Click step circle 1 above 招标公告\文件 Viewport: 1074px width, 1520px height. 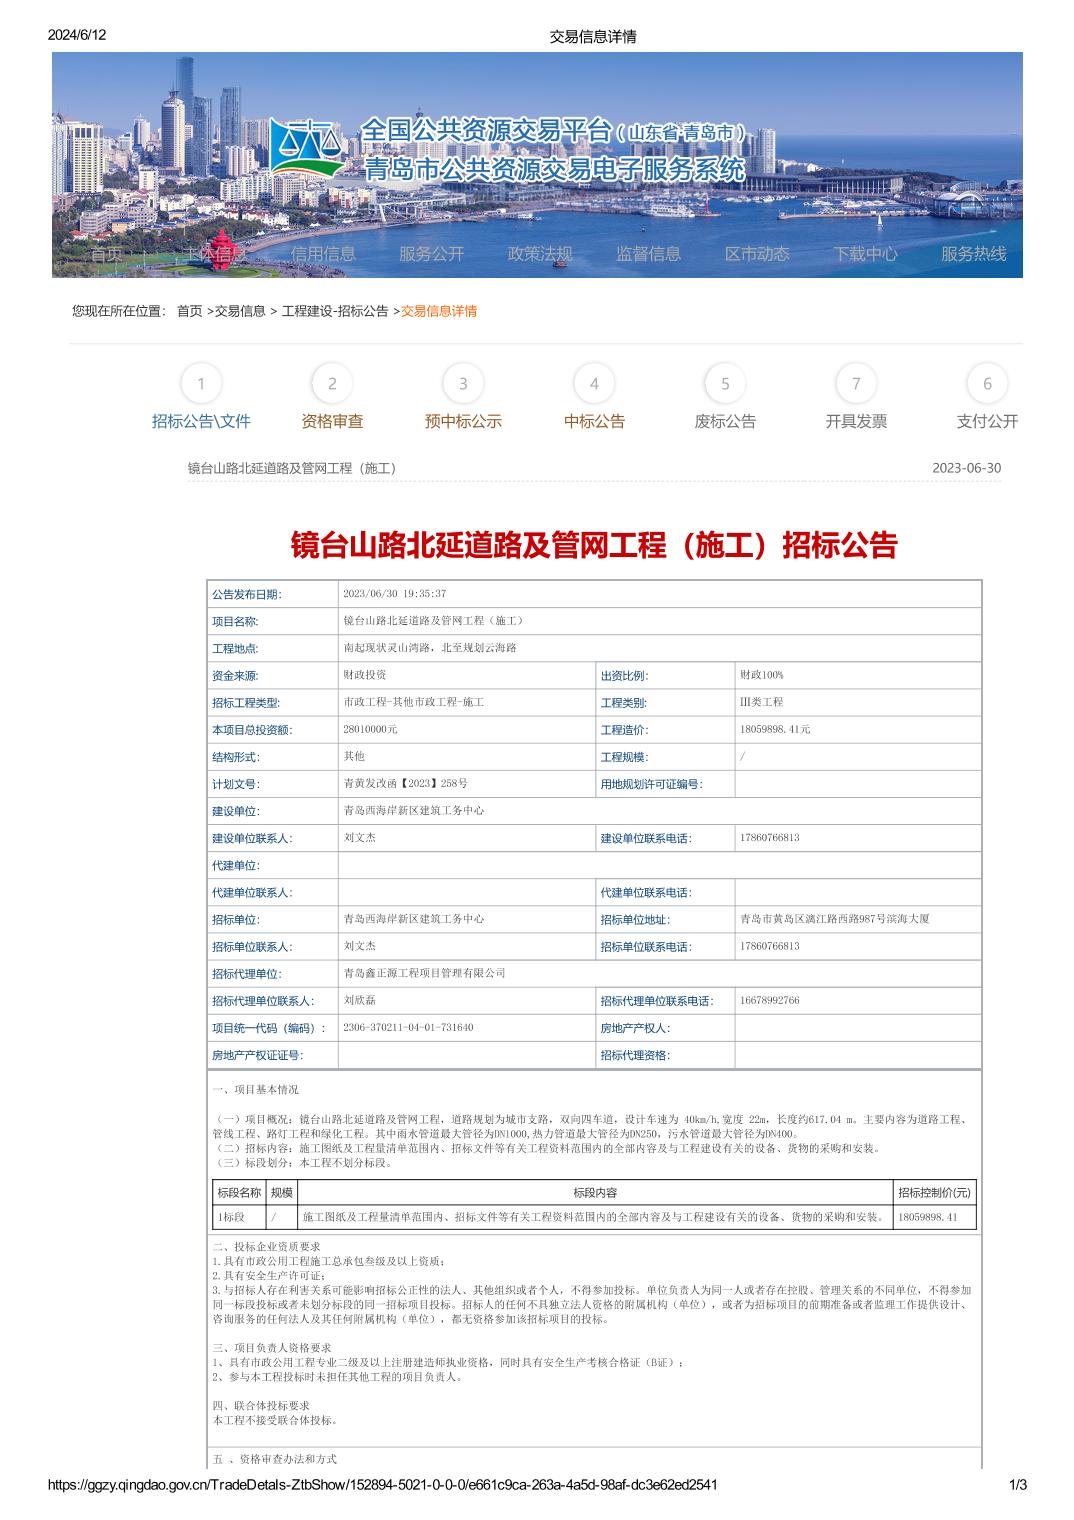201,384
